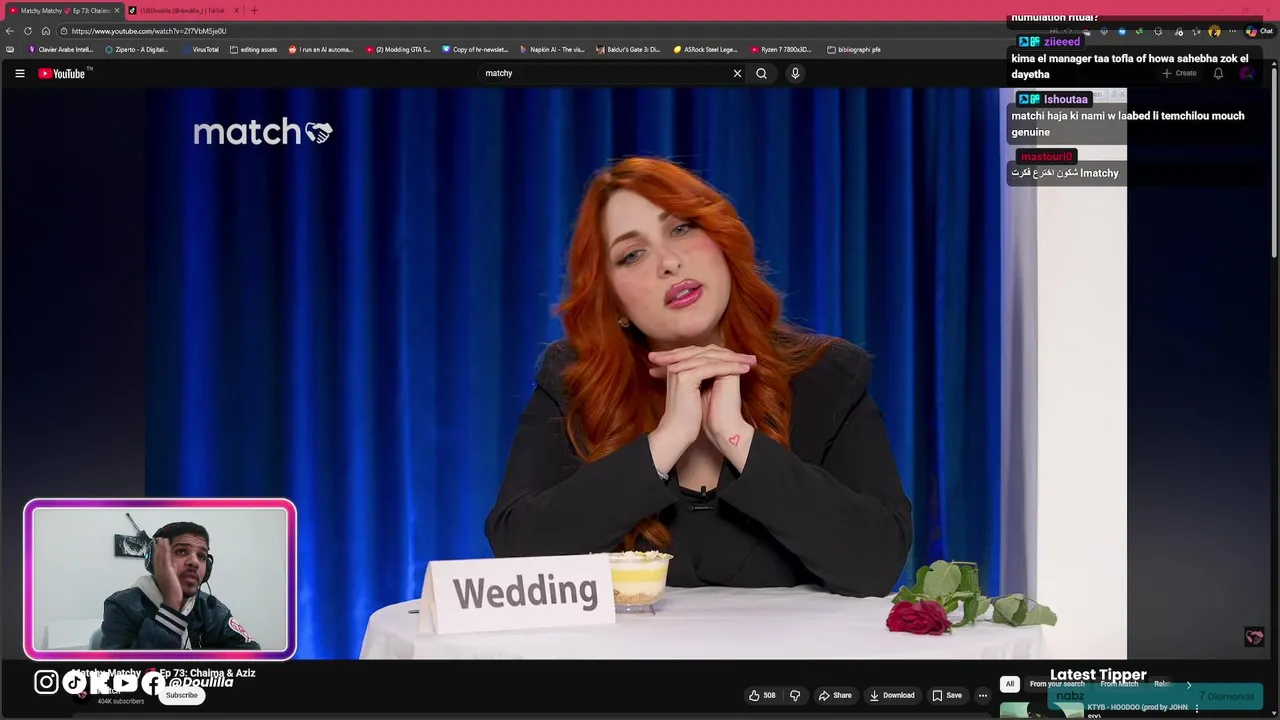Open the VirusTotal bookmark
The image size is (1280, 720).
point(200,49)
